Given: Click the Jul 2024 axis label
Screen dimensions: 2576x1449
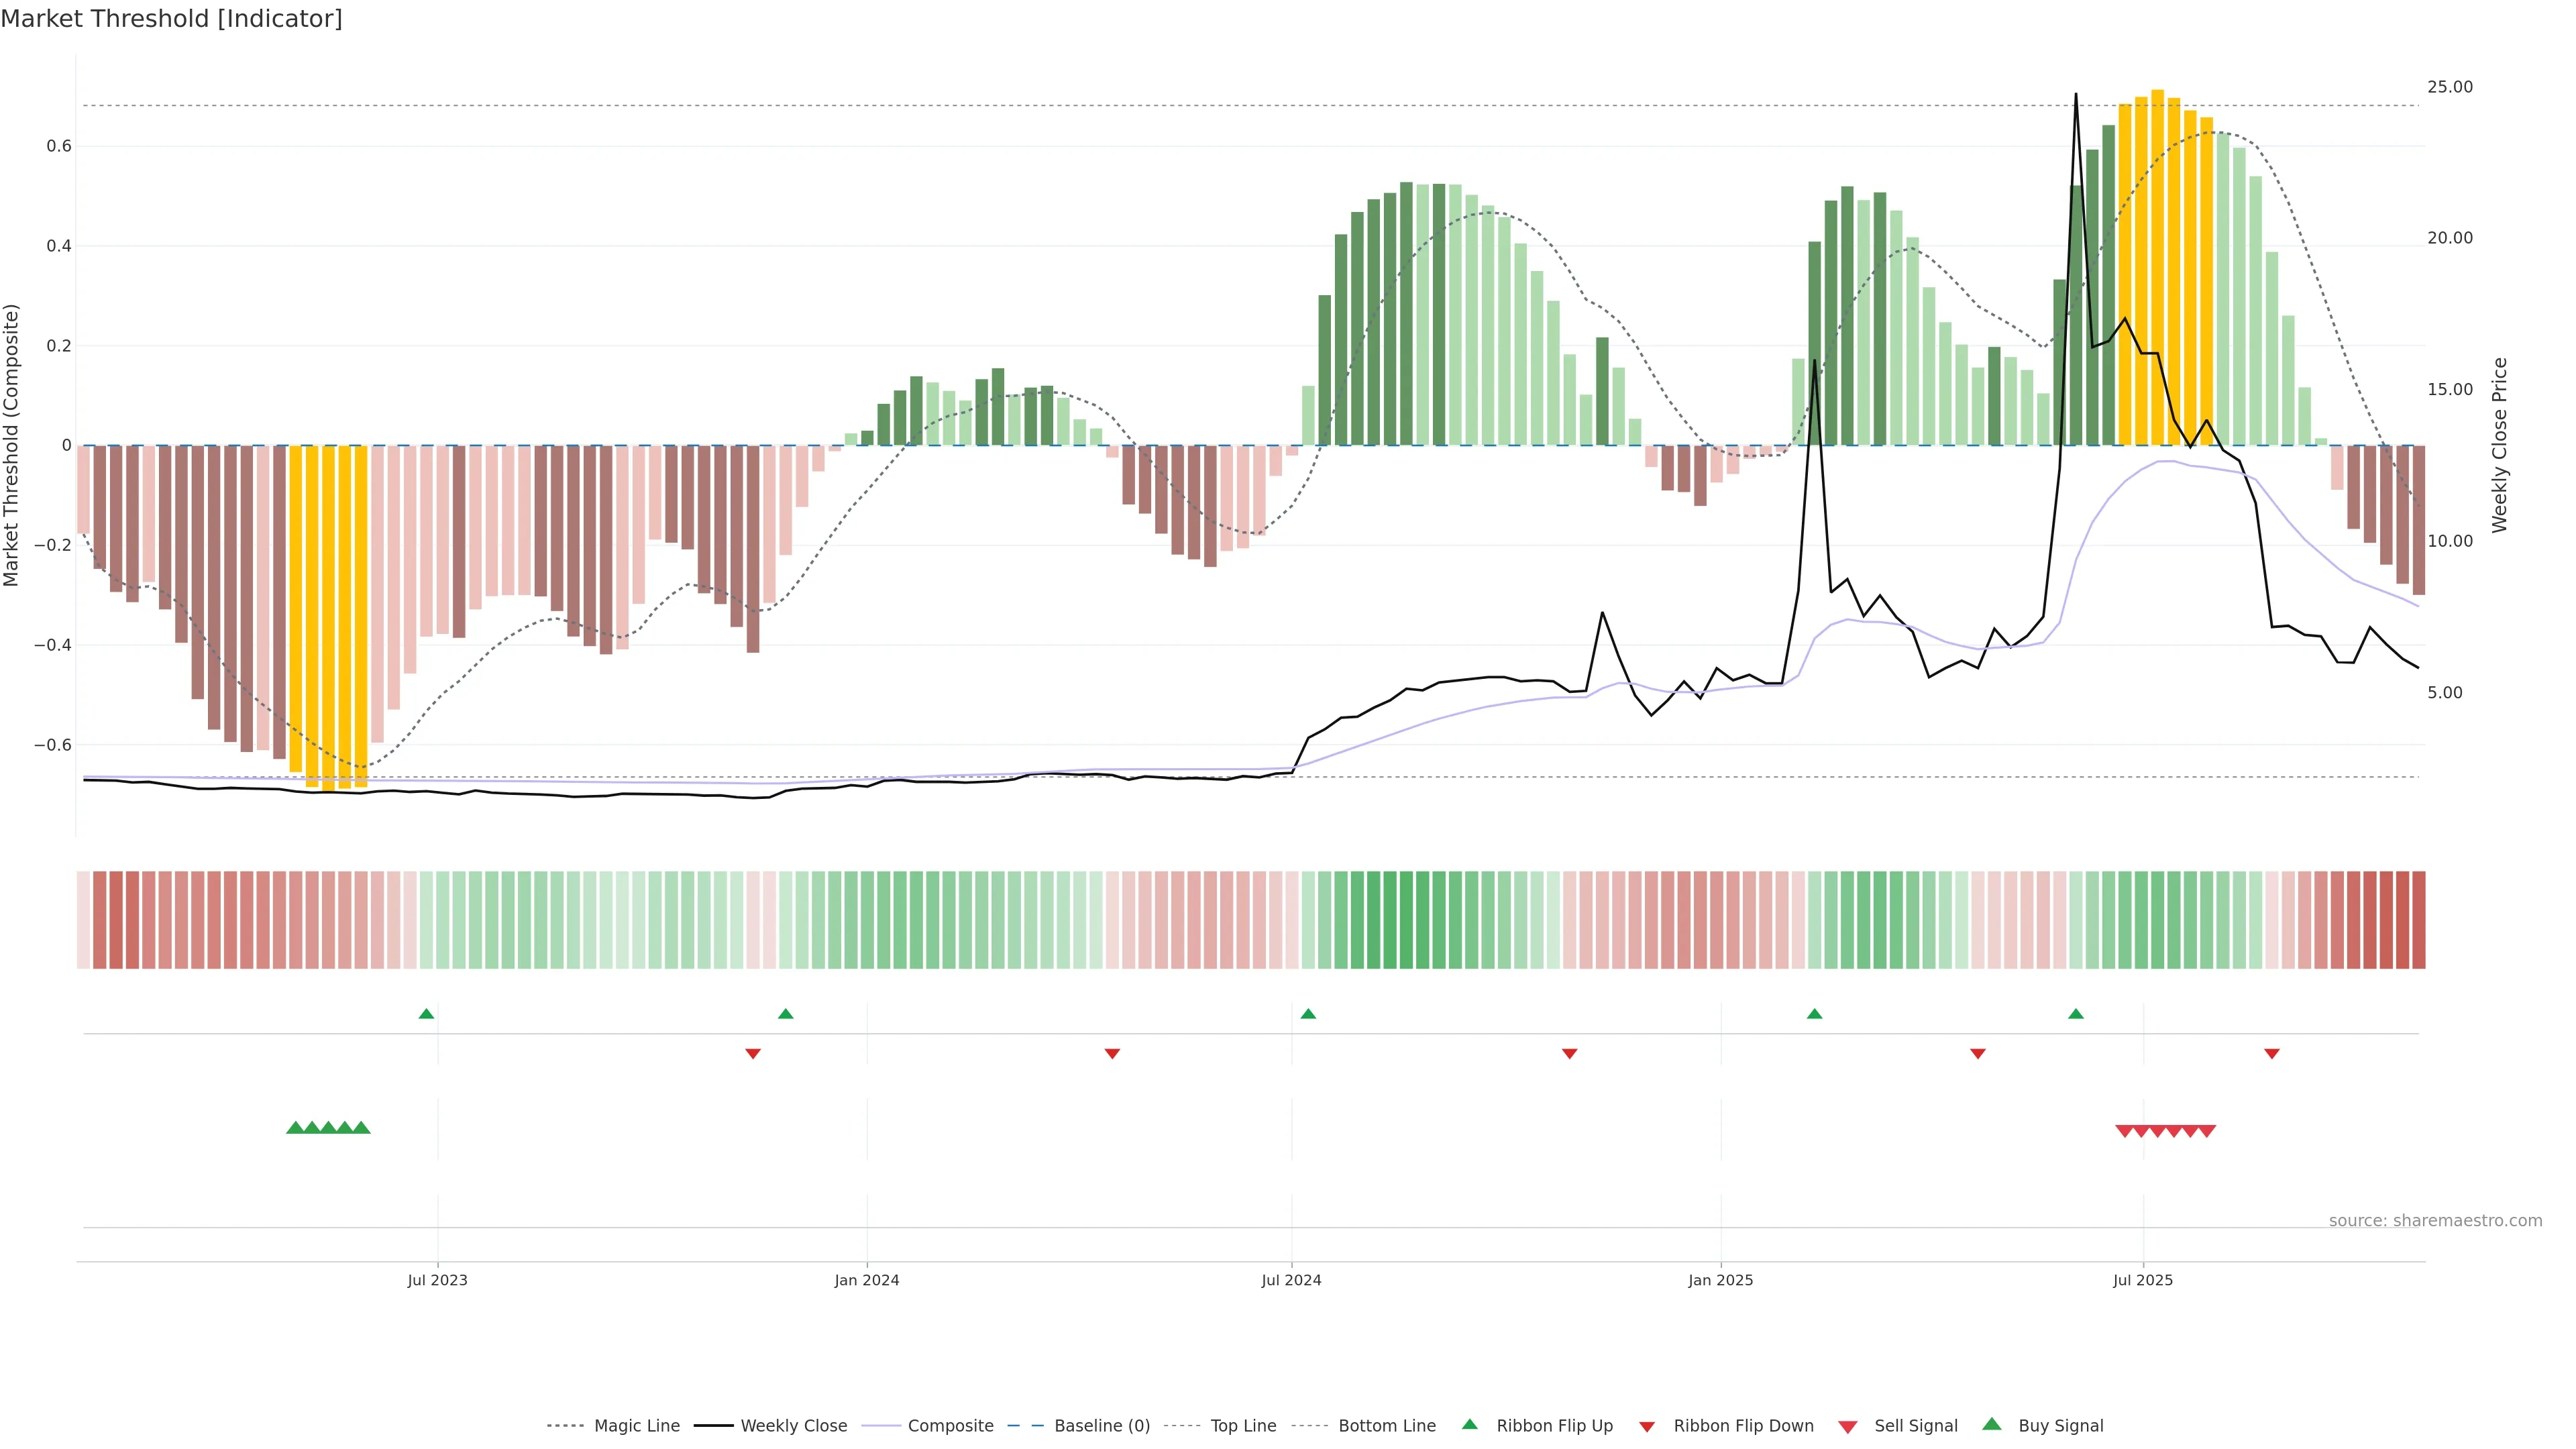Looking at the screenshot, I should [x=1291, y=1280].
